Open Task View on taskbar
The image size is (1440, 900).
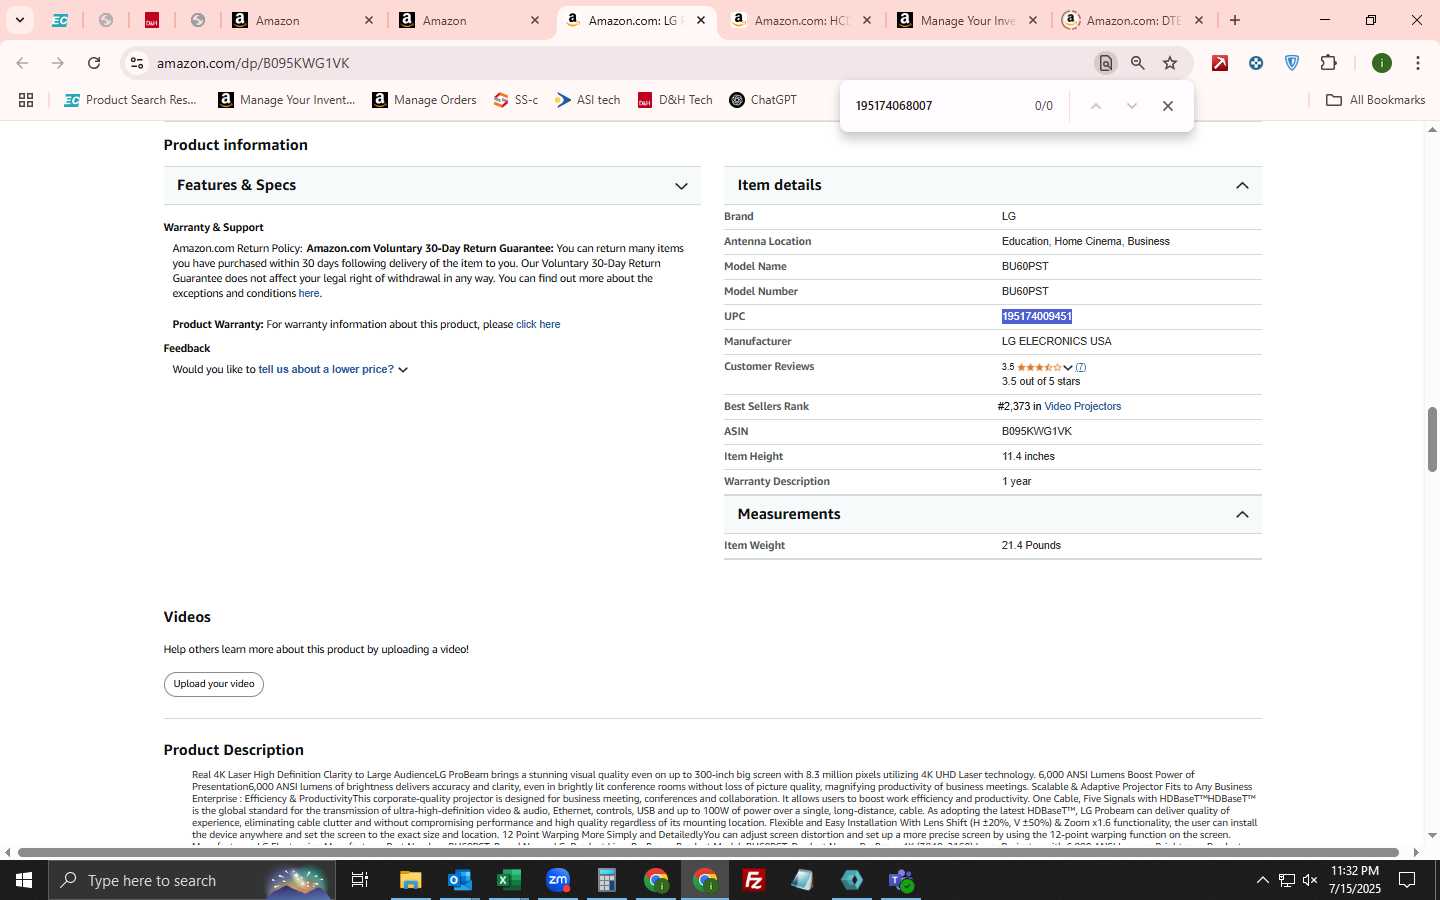tap(360, 880)
